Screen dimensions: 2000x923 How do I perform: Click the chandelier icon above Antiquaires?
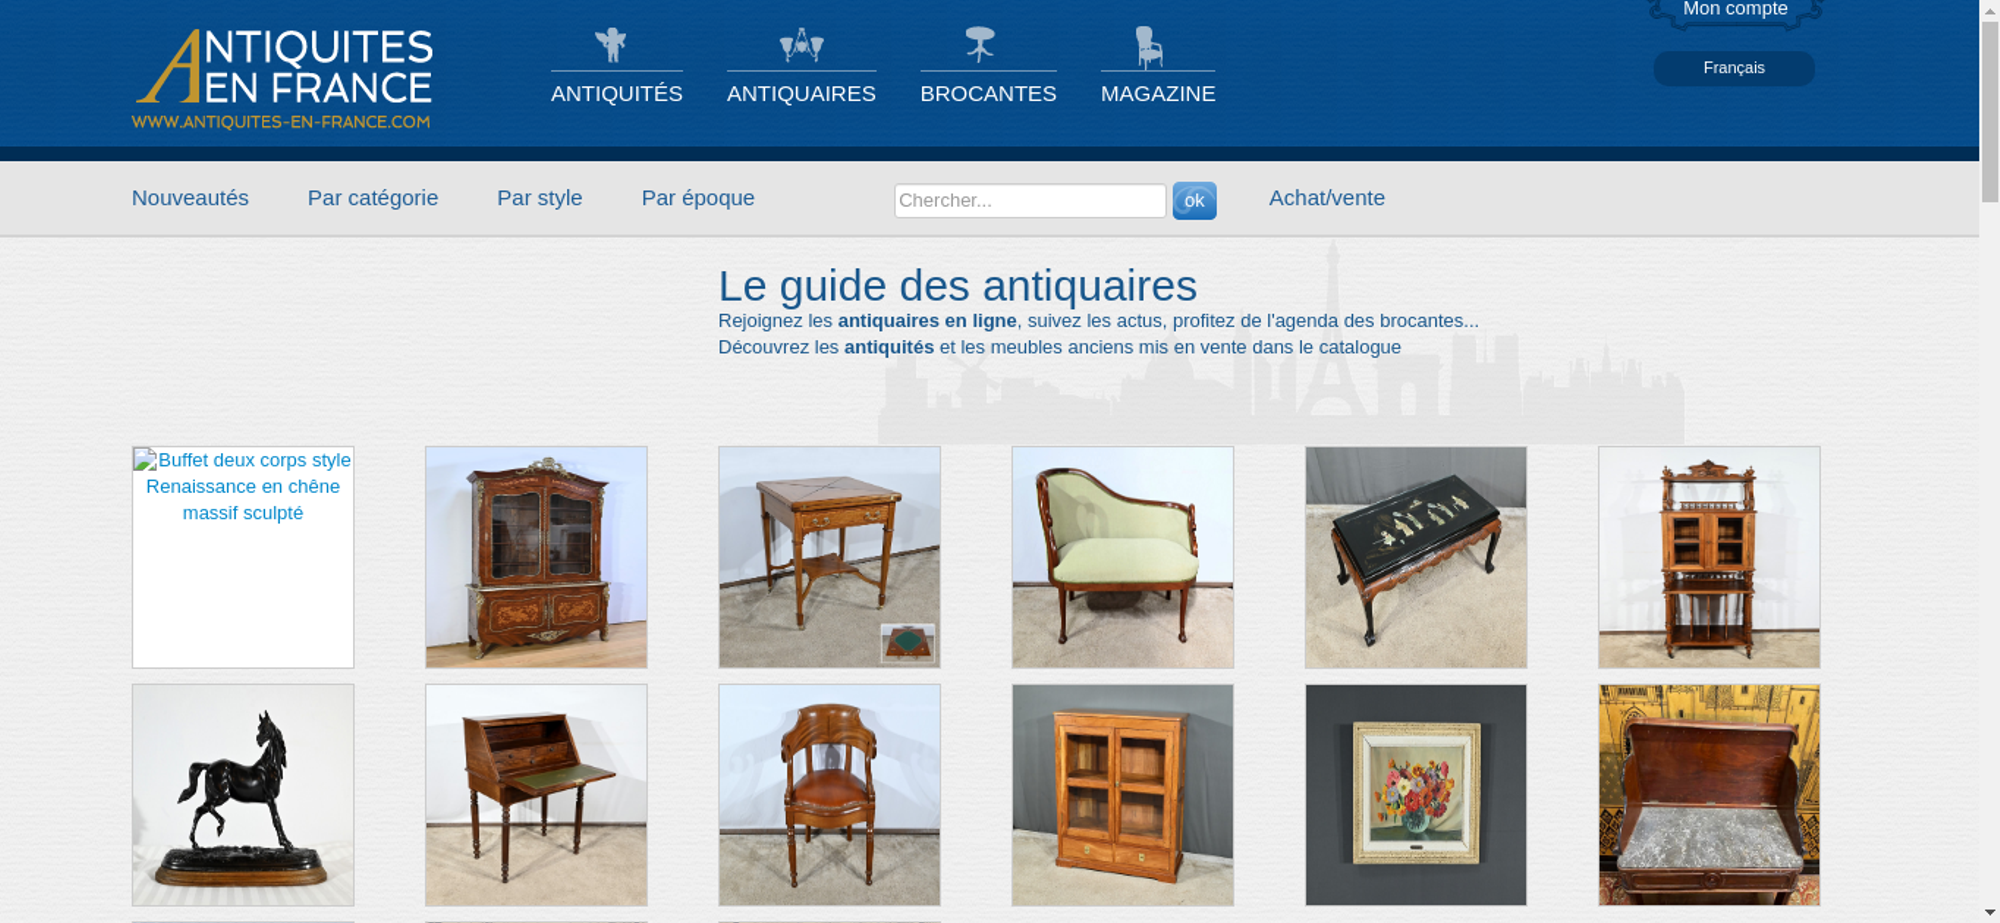coord(801,45)
